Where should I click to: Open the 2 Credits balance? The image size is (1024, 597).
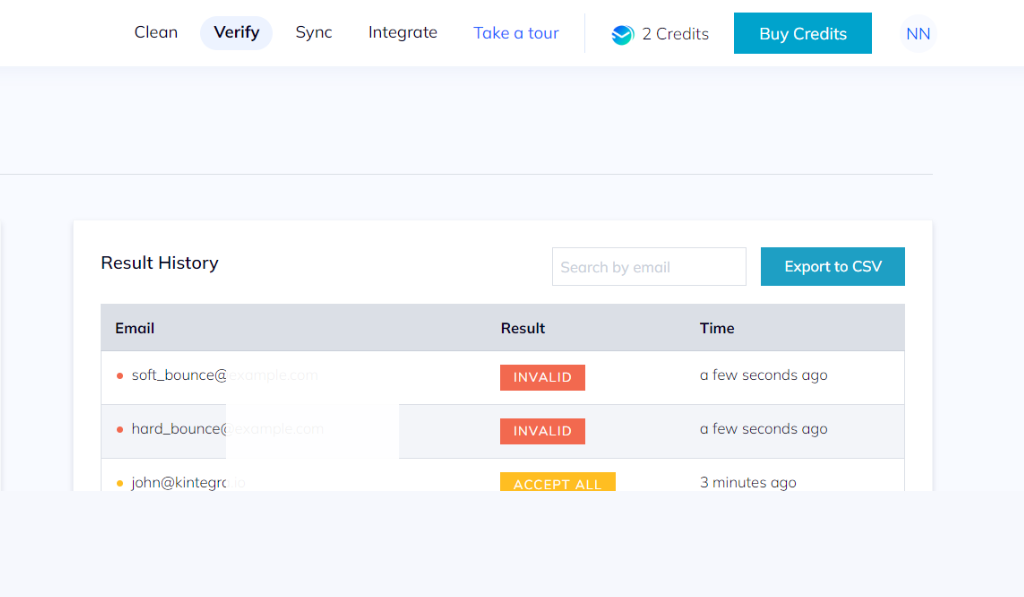(675, 34)
